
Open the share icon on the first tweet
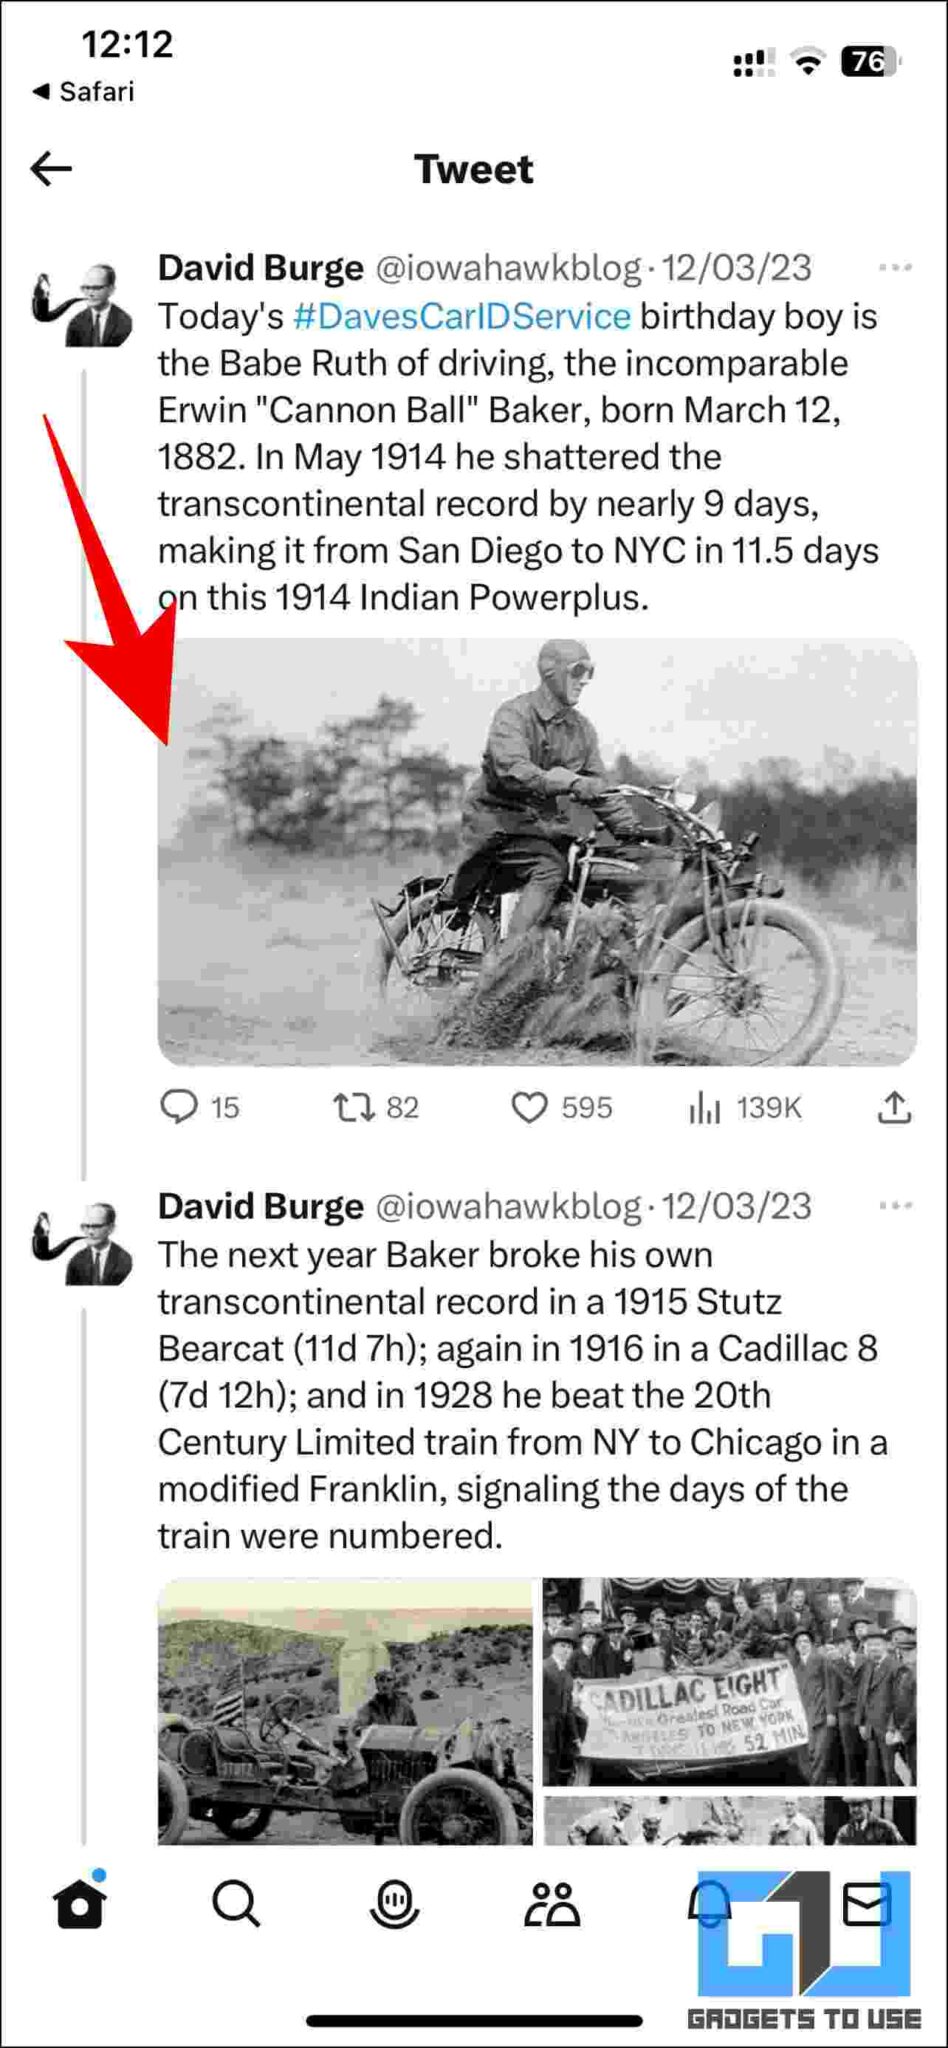[893, 1107]
